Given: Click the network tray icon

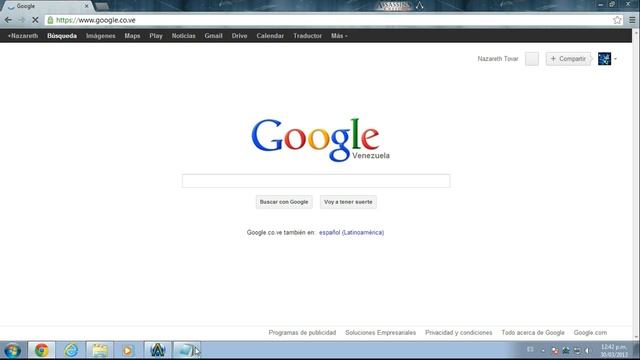Looking at the screenshot, I should 577,351.
